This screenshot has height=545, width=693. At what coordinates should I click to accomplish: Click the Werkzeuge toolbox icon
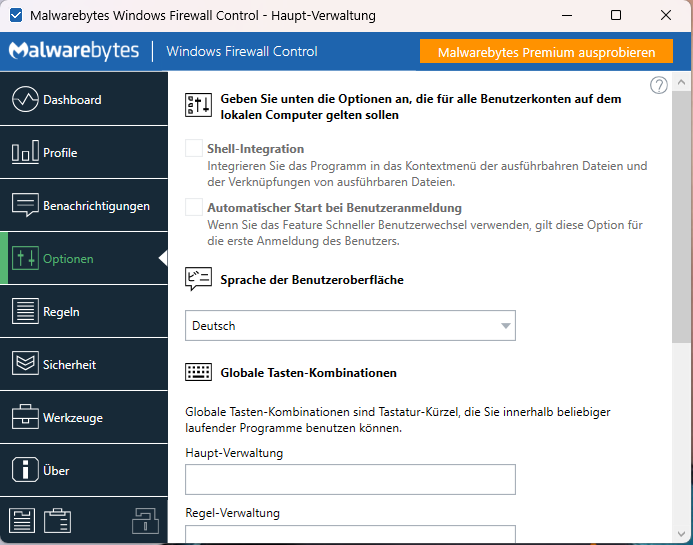pyautogui.click(x=25, y=416)
